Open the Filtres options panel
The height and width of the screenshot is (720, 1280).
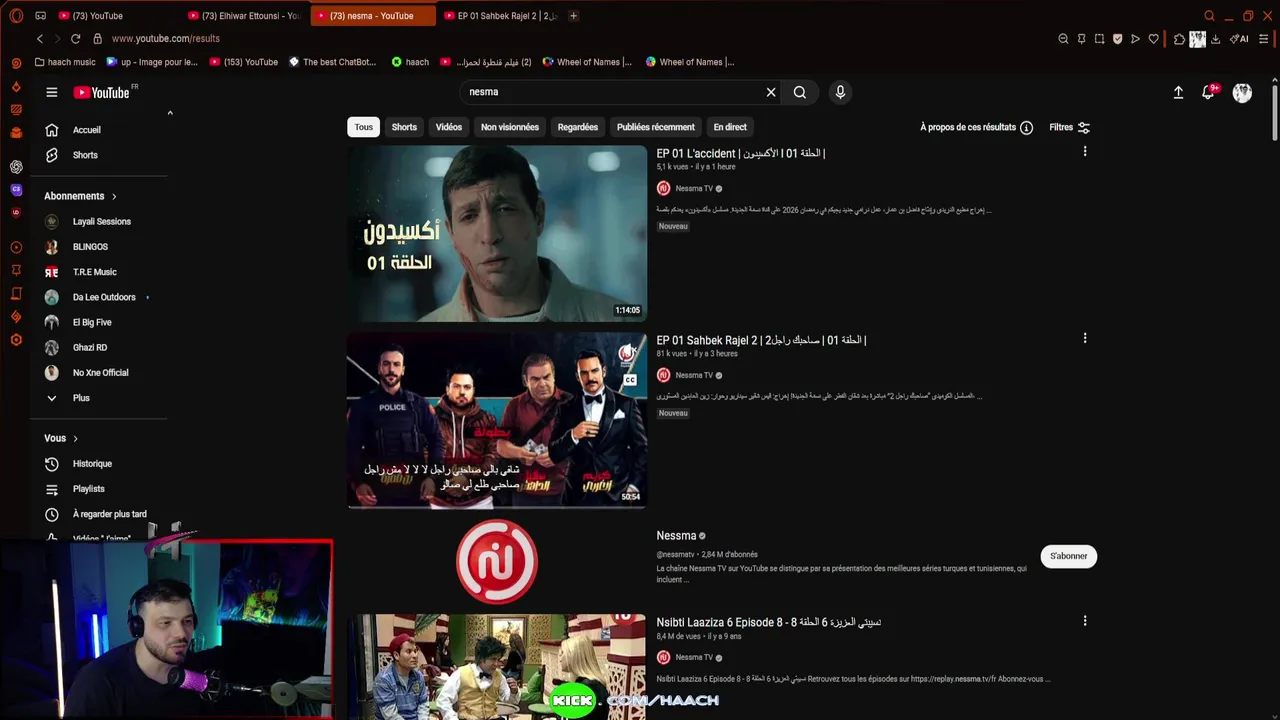pos(1070,127)
